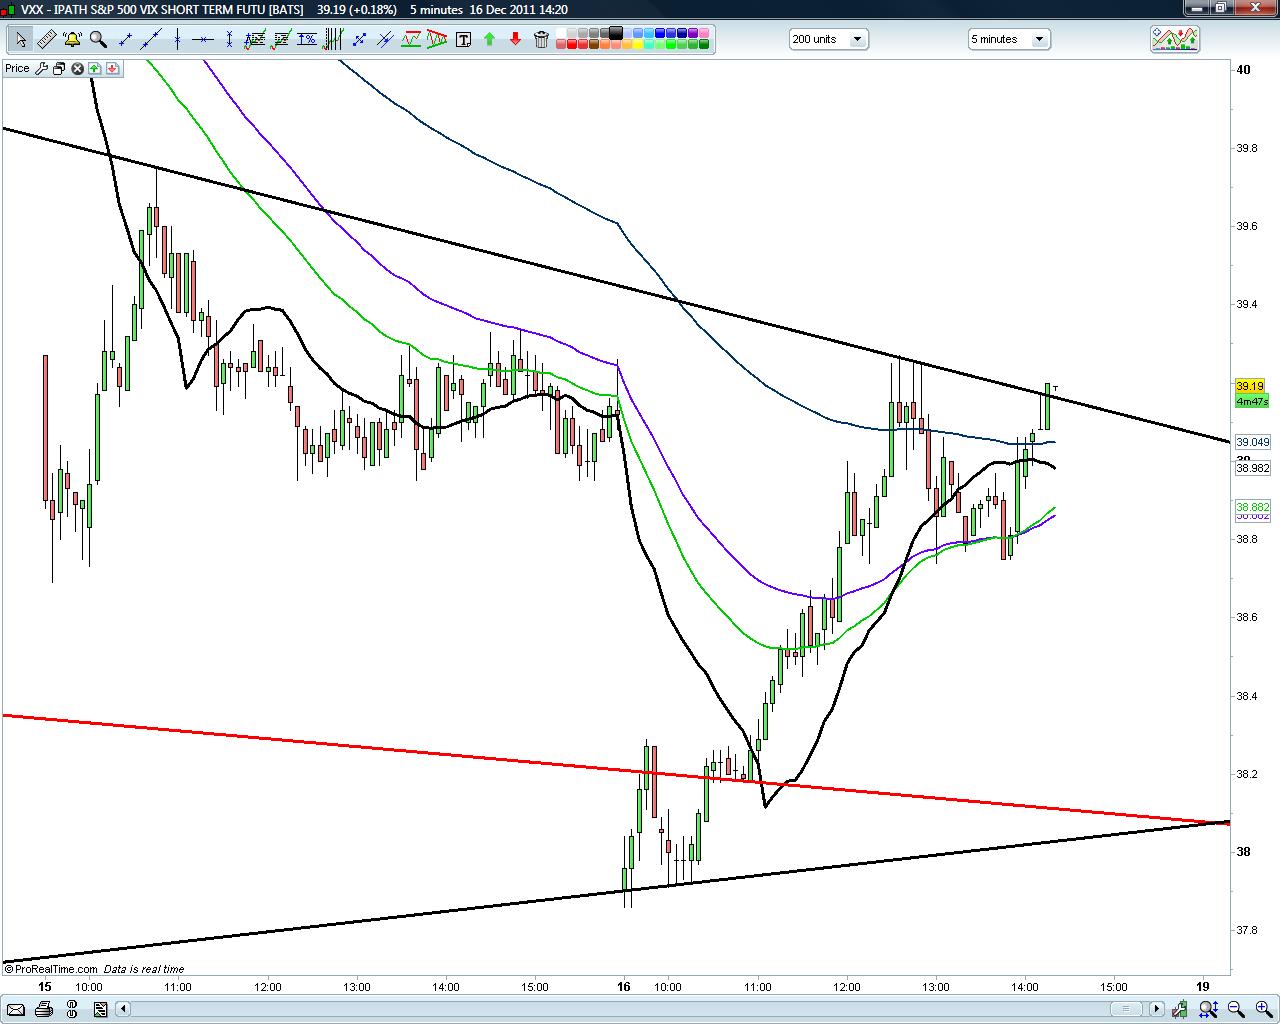Click the horizontal scrollbar left arrow
1280x1024 pixels.
coord(122,1009)
